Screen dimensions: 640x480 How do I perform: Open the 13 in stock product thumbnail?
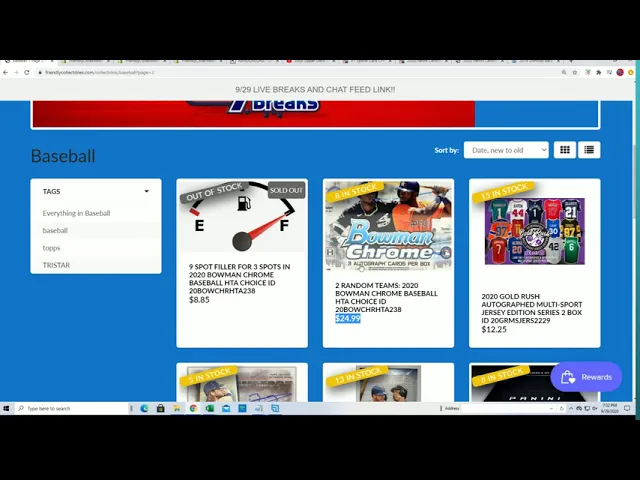click(x=388, y=383)
